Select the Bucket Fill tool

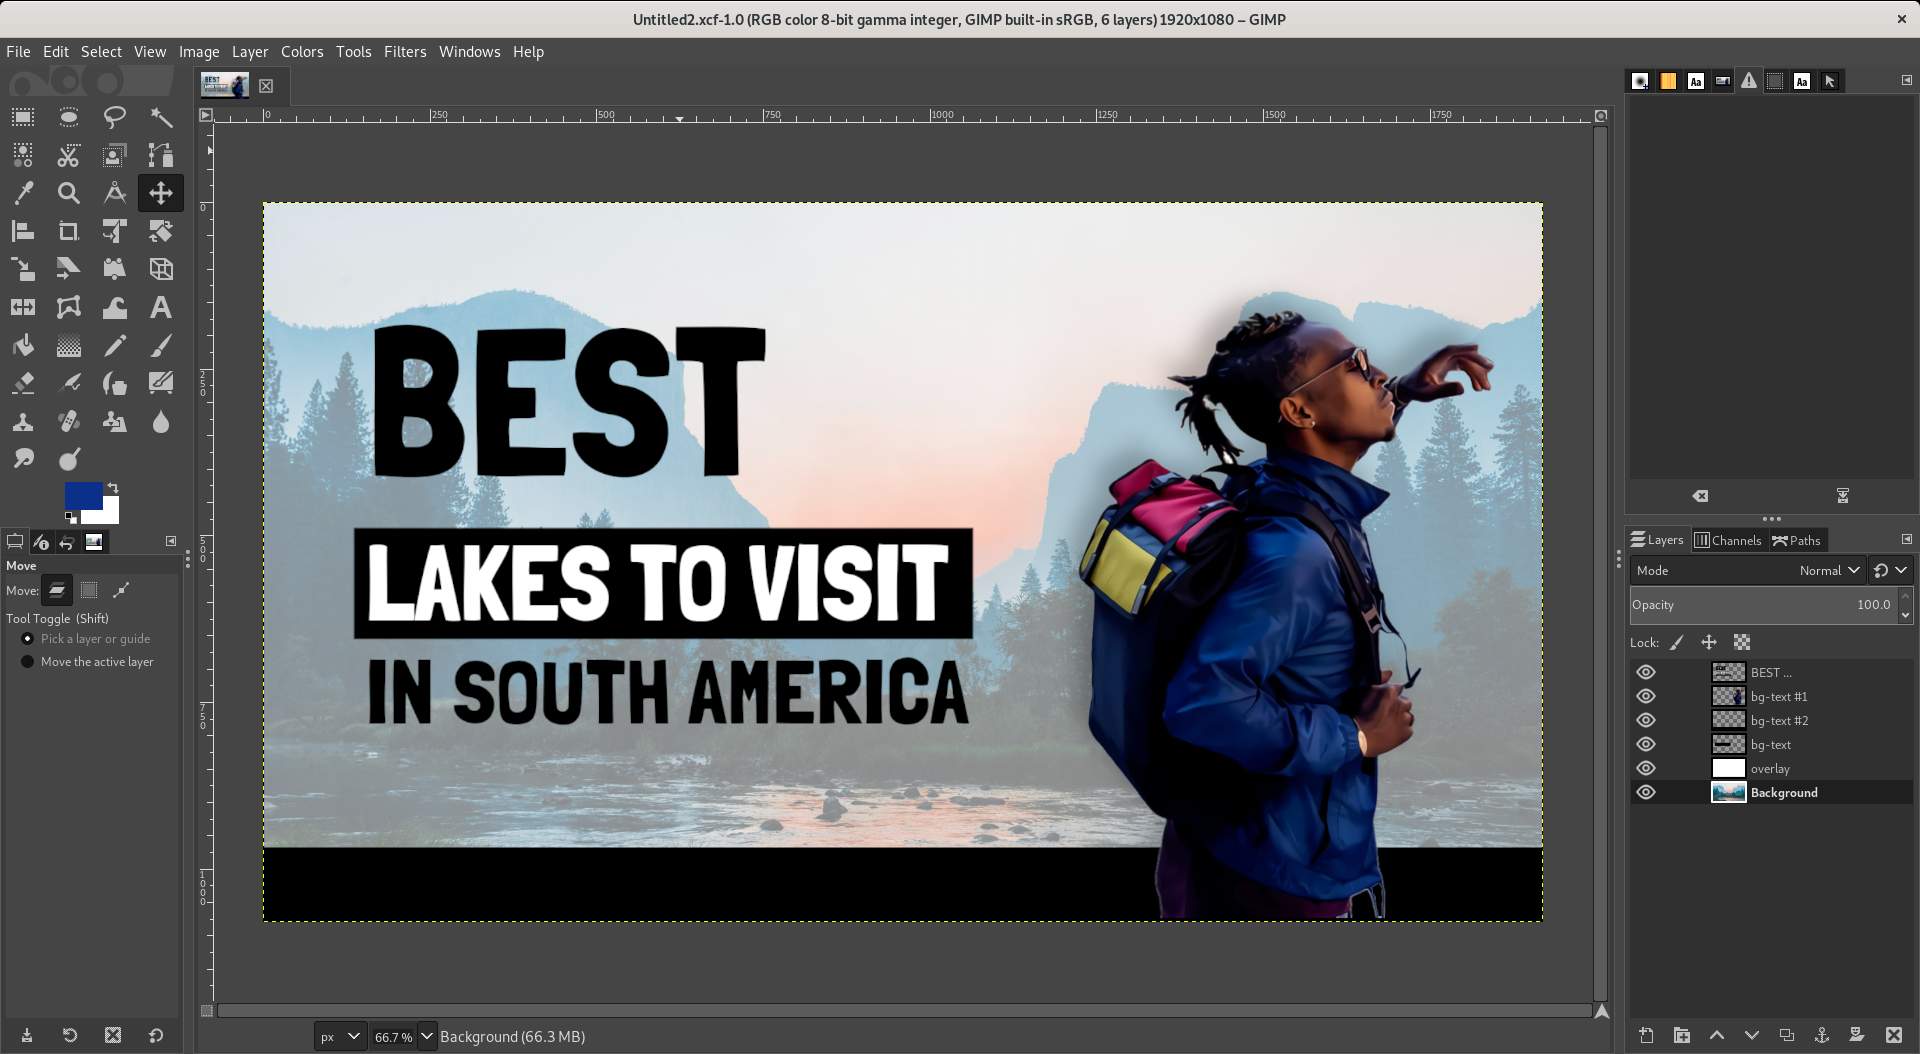tap(23, 346)
